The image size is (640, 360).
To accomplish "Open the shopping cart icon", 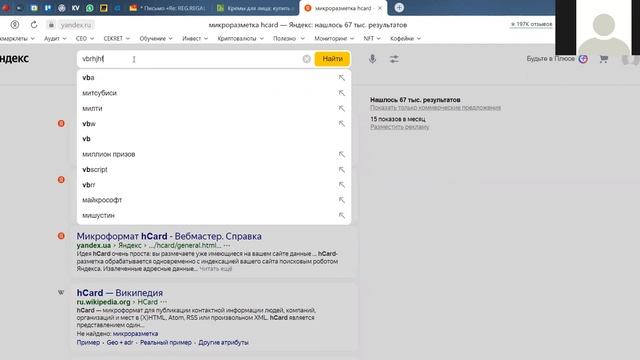I will [x=604, y=59].
